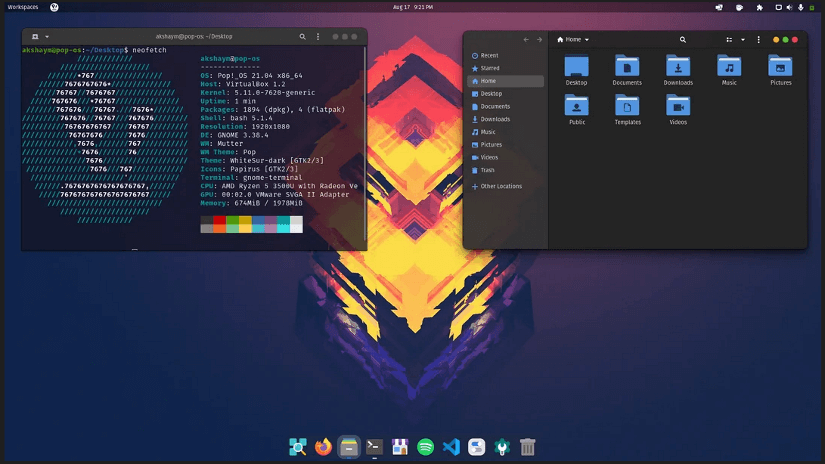825x464 pixels.
Task: Click the 'Terminal: gnome-terminal' line
Action: coord(251,178)
